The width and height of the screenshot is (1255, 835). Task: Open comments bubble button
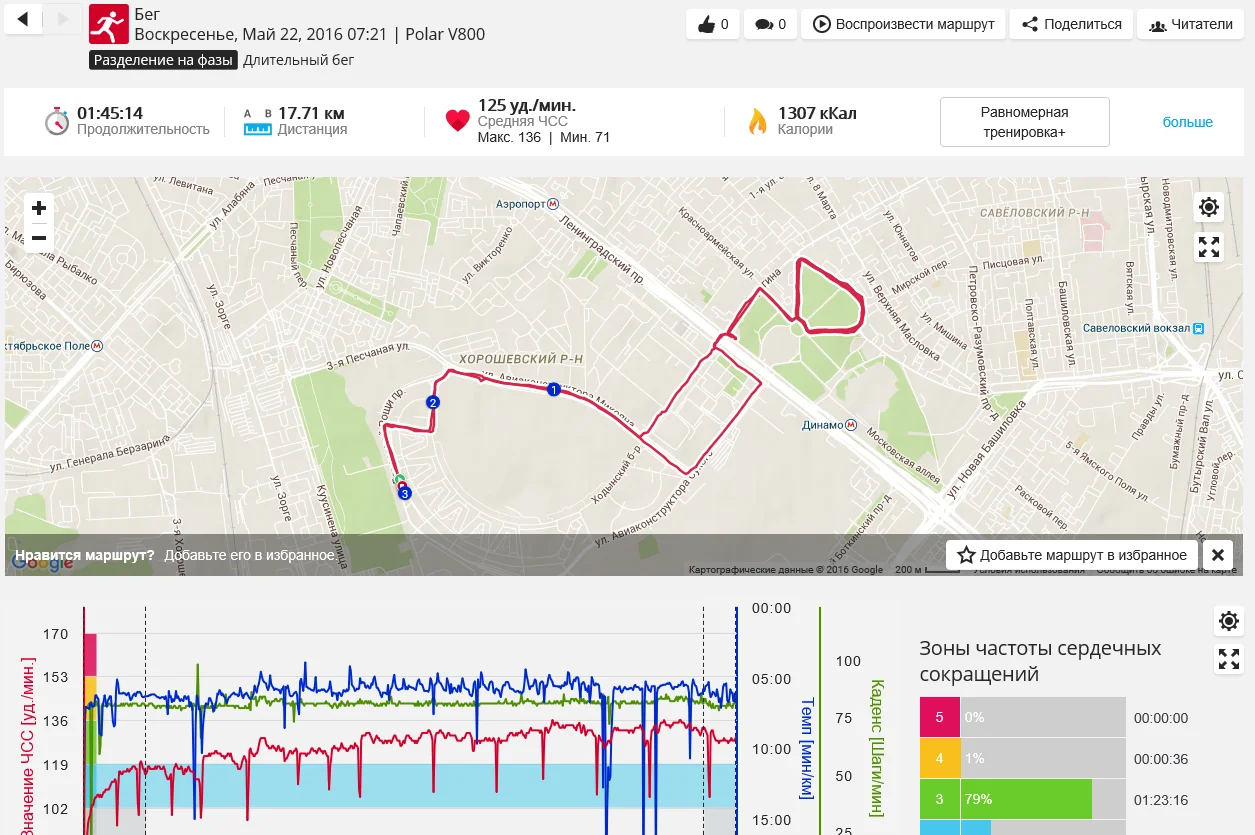tap(770, 24)
